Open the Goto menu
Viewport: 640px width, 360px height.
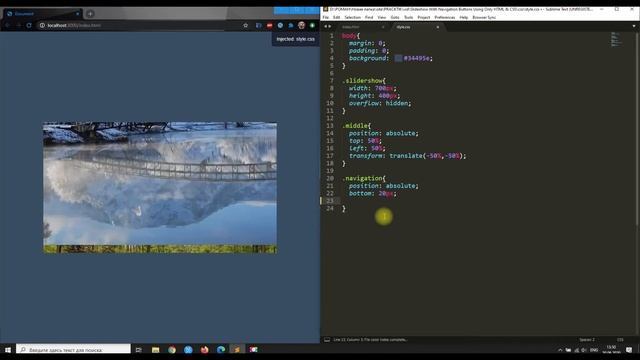pos(395,18)
